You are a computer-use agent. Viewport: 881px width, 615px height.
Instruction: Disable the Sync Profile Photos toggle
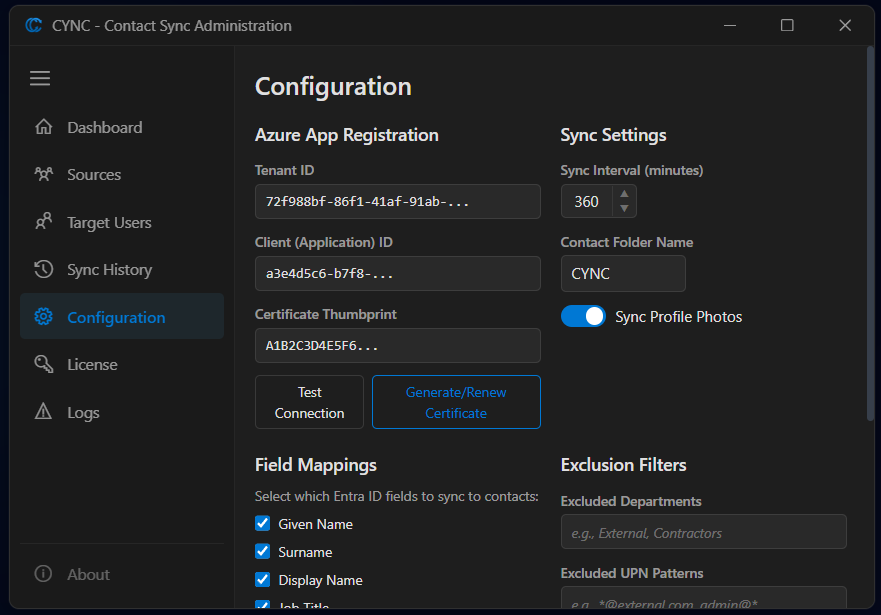coord(583,316)
